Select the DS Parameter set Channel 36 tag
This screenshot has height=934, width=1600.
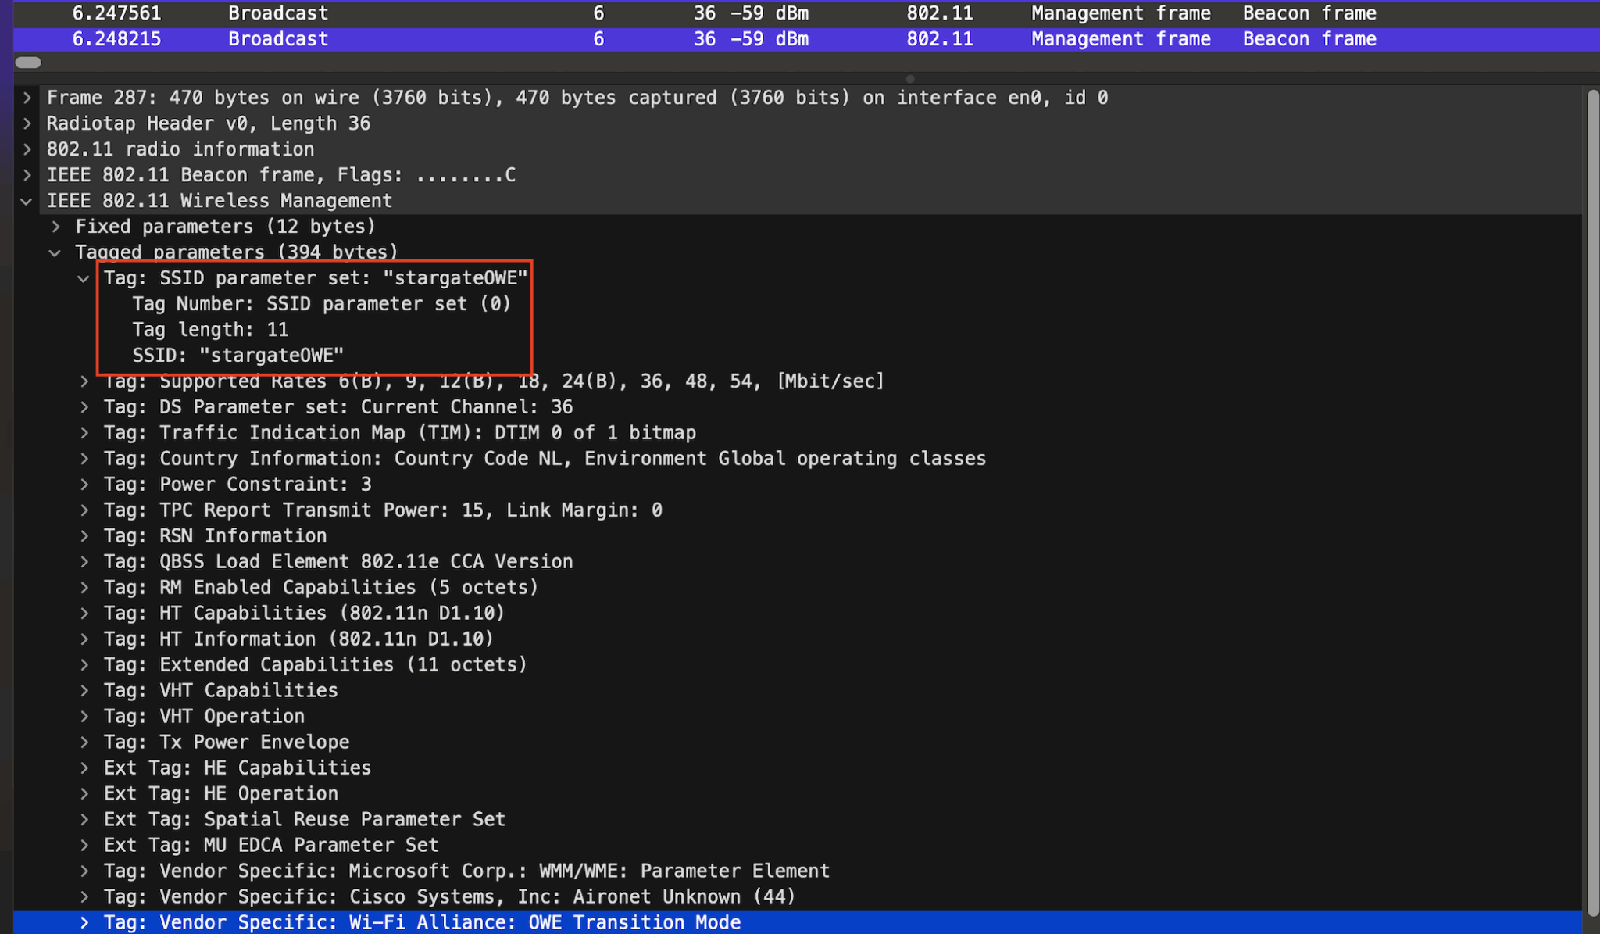338,408
